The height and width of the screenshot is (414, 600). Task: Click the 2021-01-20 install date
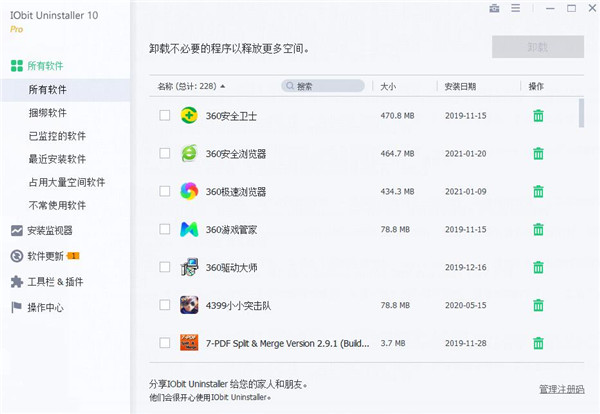click(465, 153)
